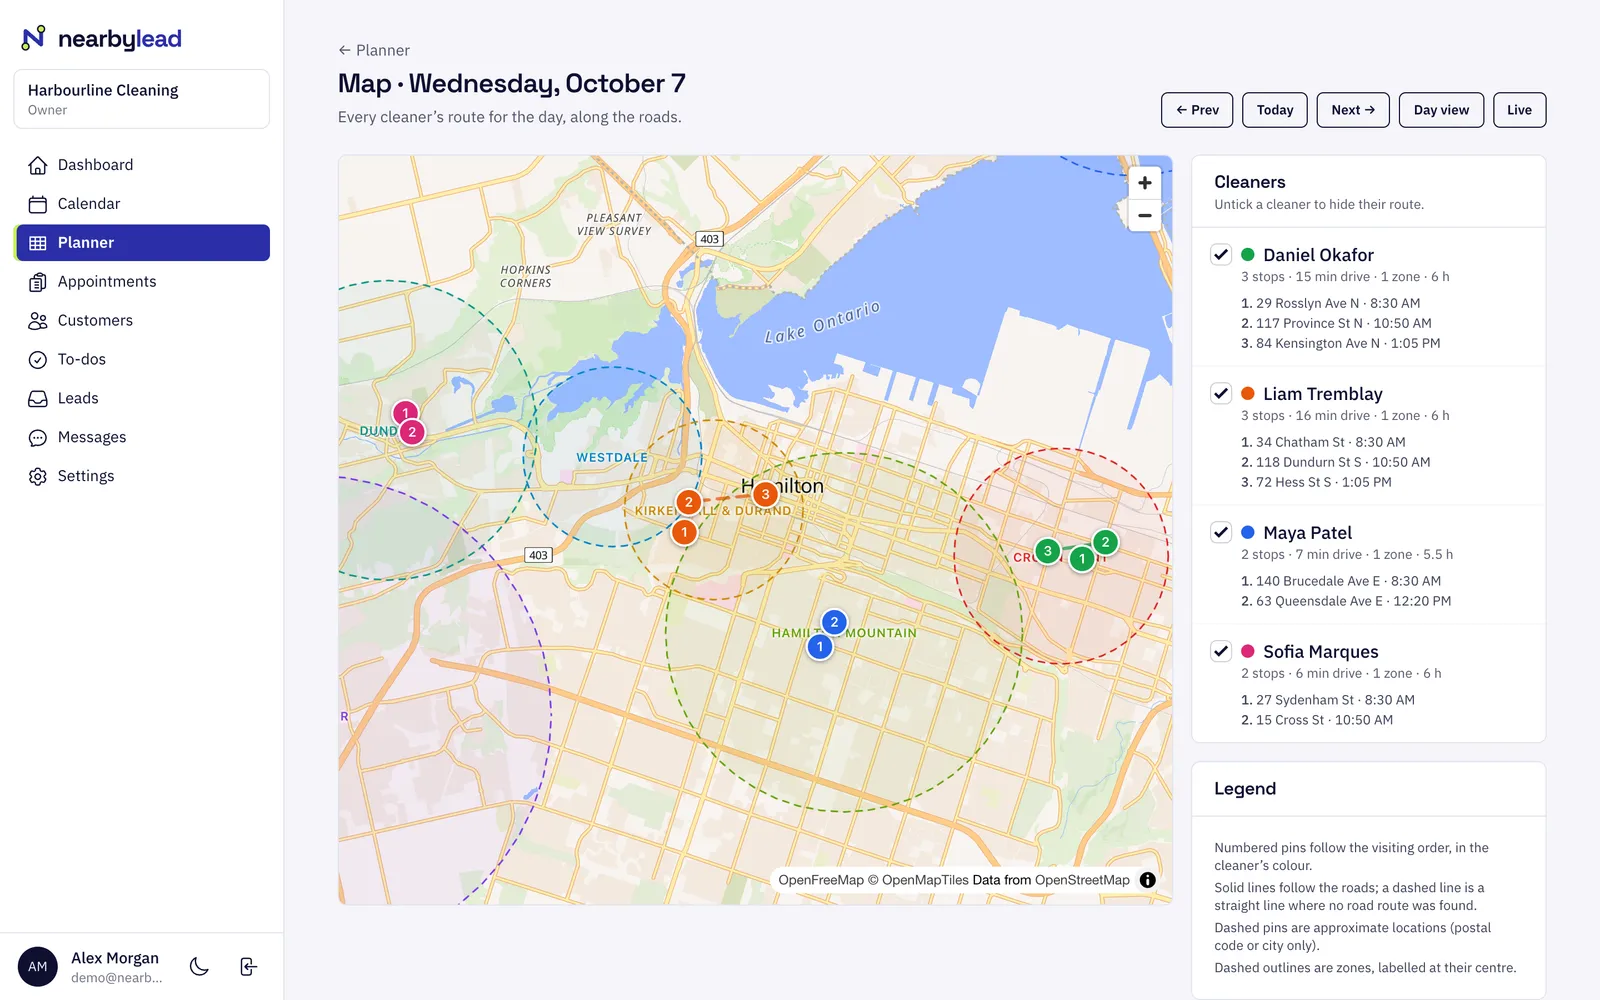Open the Dashboard home icon
The width and height of the screenshot is (1600, 1000).
(38, 165)
